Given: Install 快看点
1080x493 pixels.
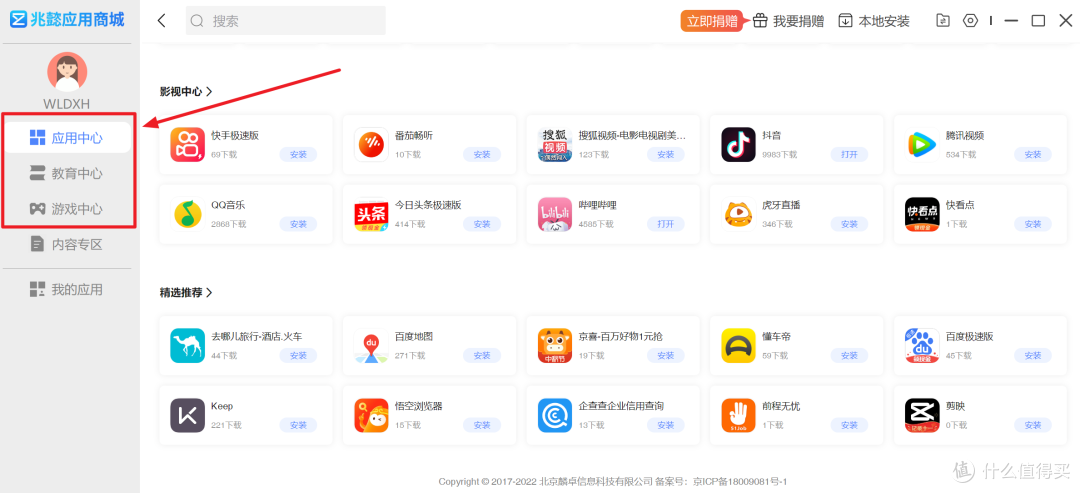Looking at the screenshot, I should [1033, 224].
